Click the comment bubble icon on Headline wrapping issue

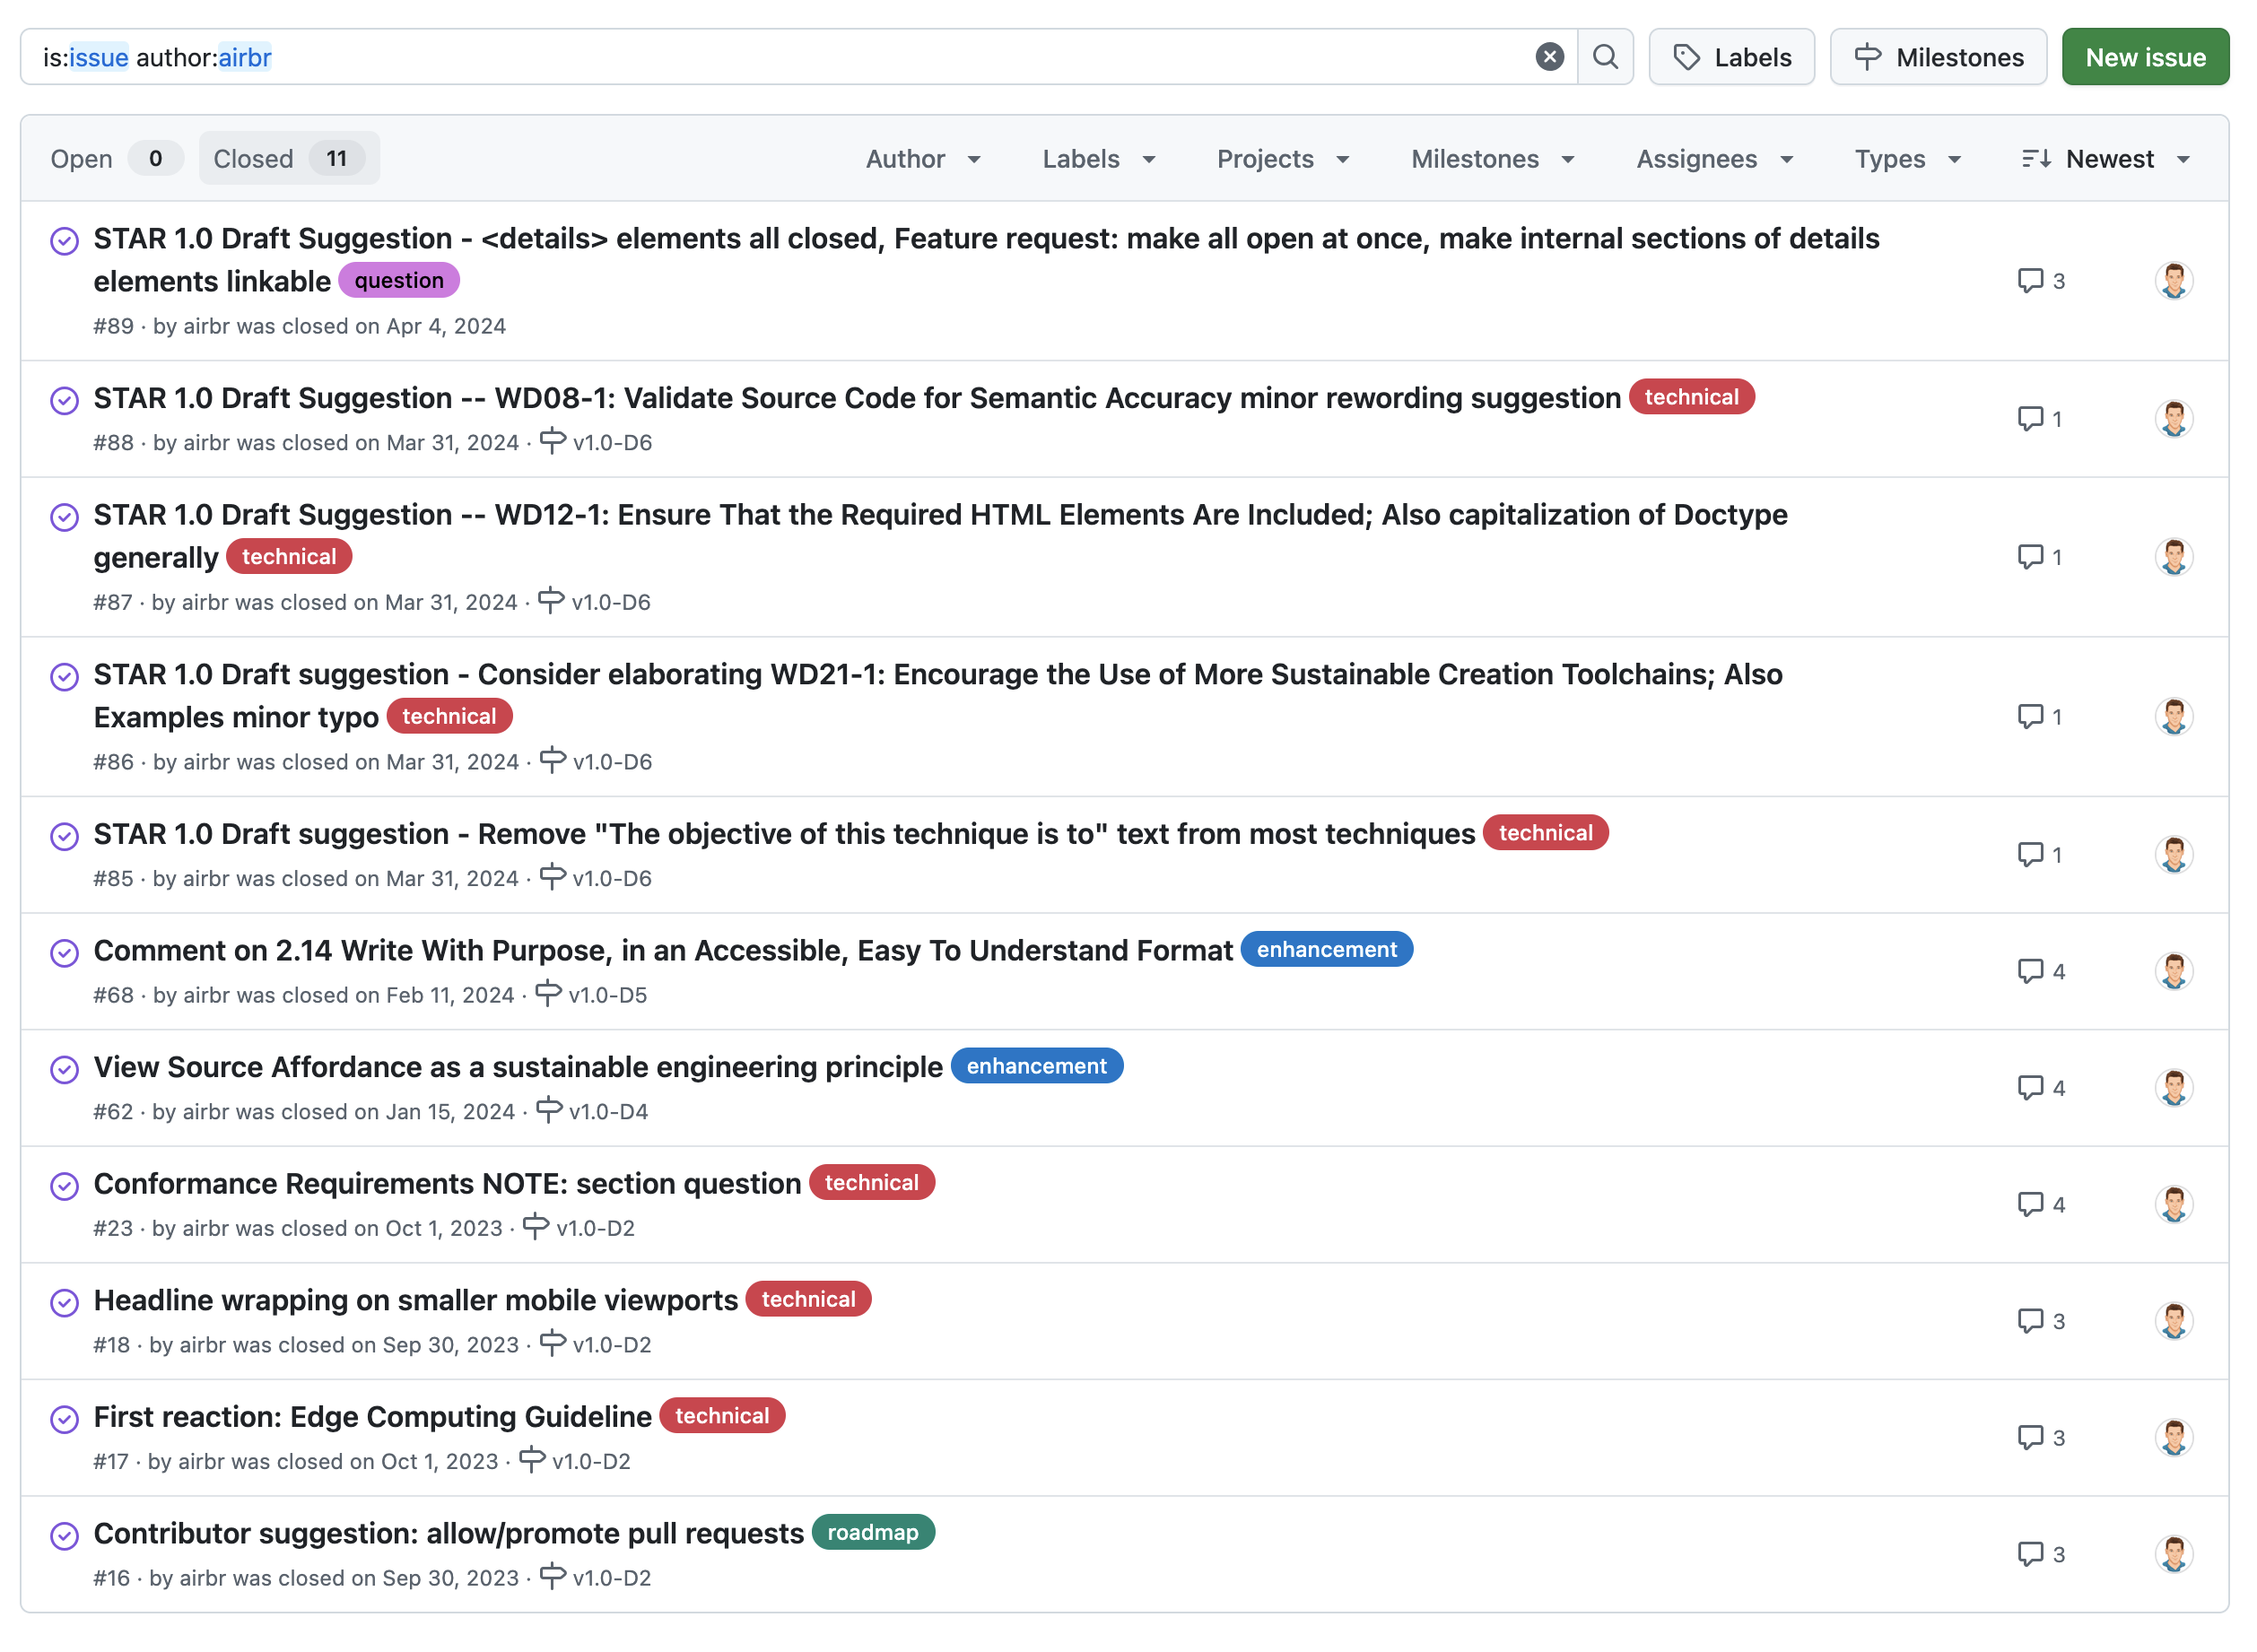pyautogui.click(x=2031, y=1320)
